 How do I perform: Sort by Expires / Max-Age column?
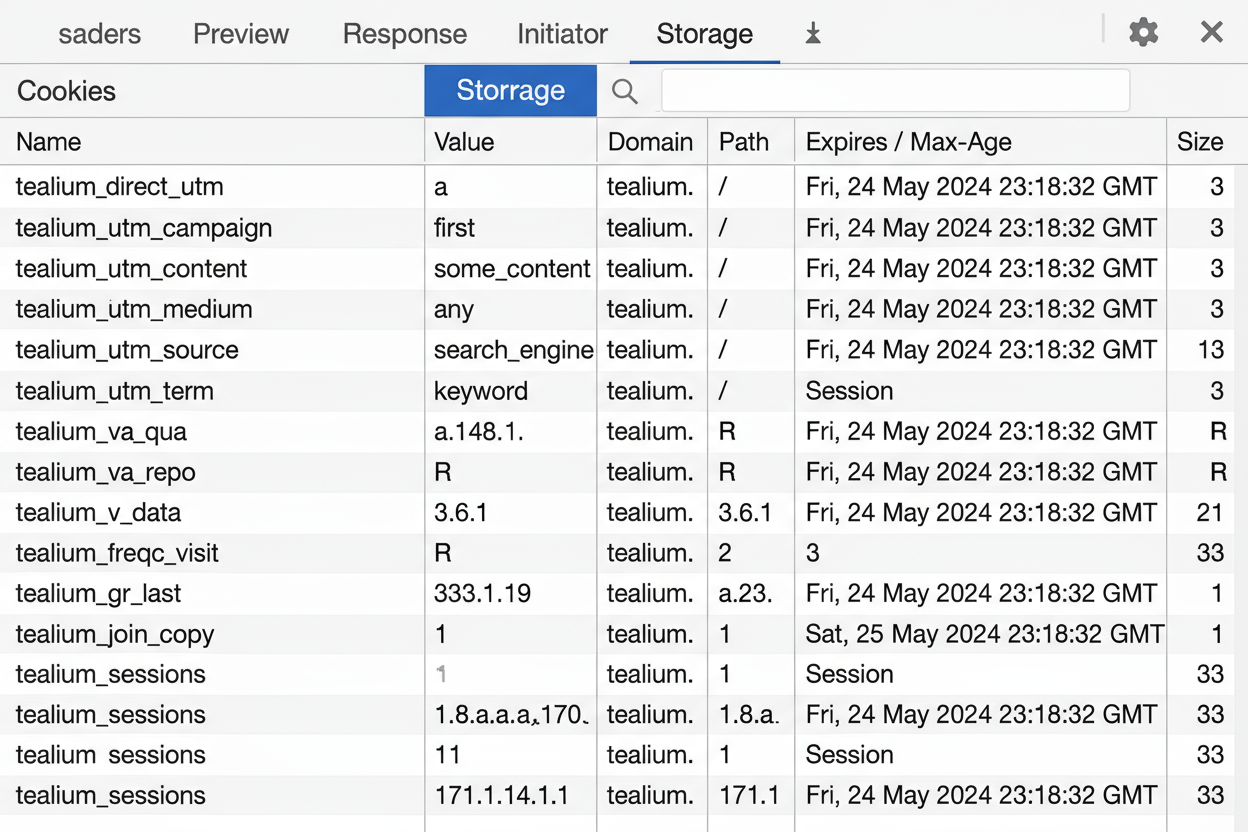point(908,142)
